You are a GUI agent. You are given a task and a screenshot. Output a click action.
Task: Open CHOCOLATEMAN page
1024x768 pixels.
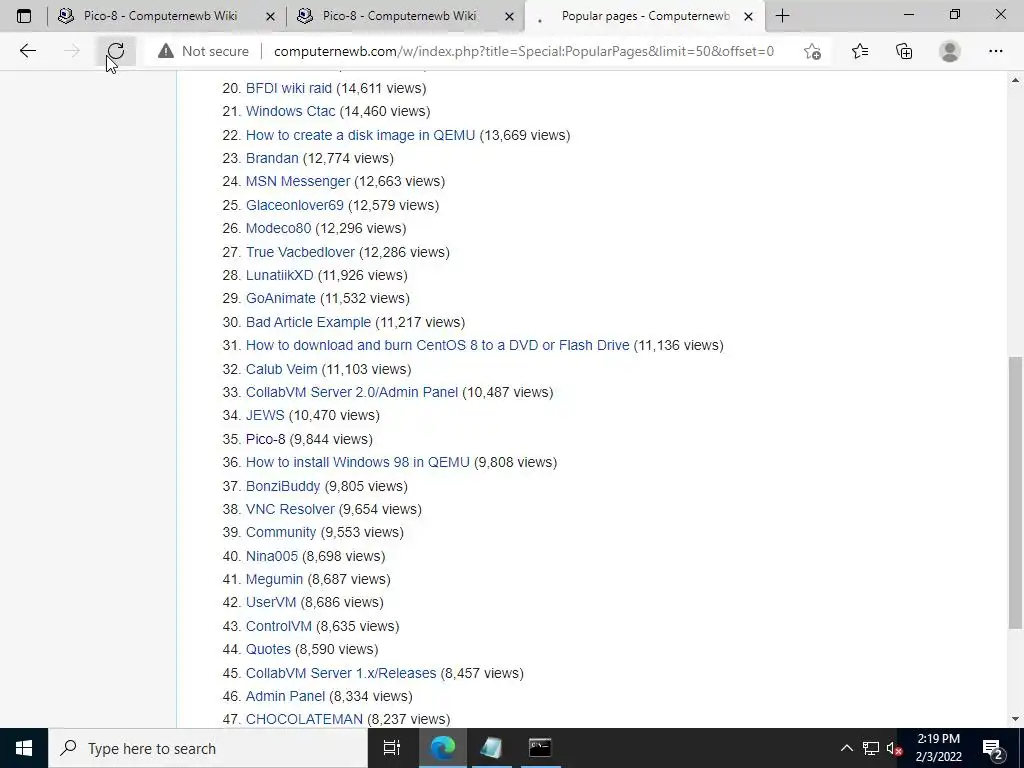[x=304, y=718]
